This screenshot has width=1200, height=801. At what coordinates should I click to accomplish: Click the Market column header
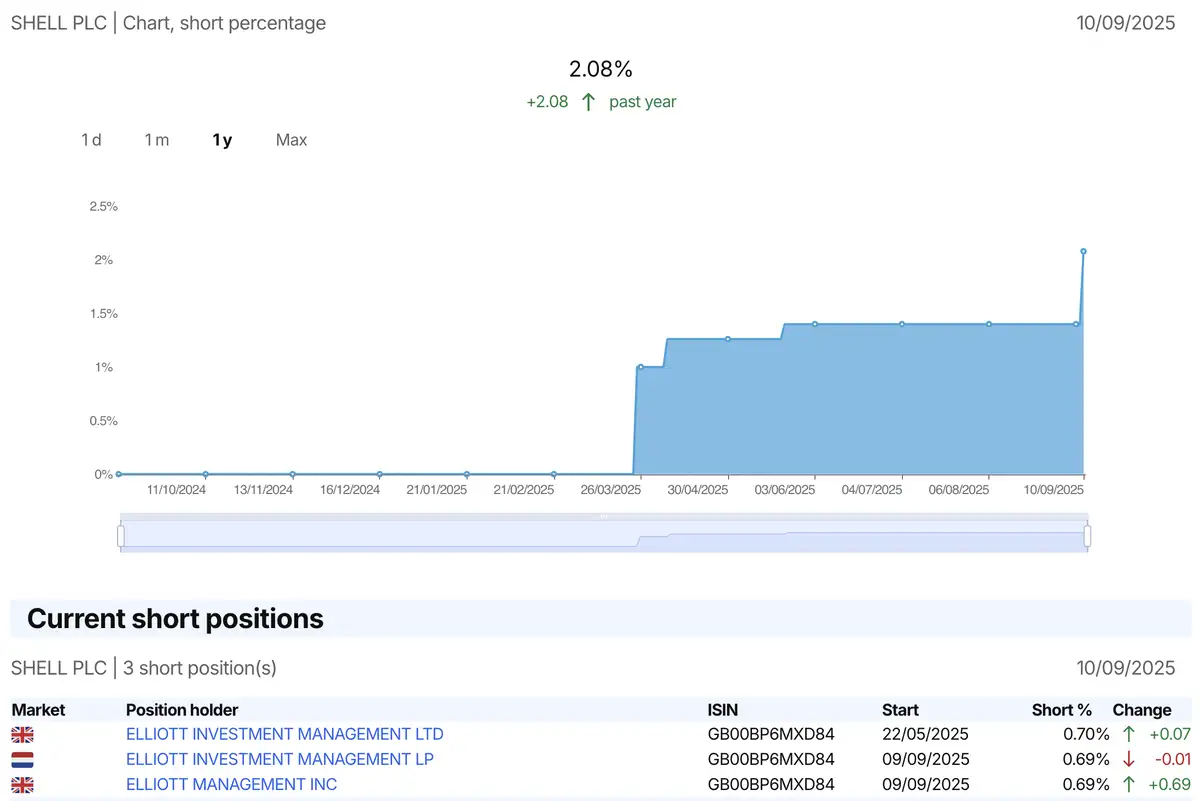point(38,710)
